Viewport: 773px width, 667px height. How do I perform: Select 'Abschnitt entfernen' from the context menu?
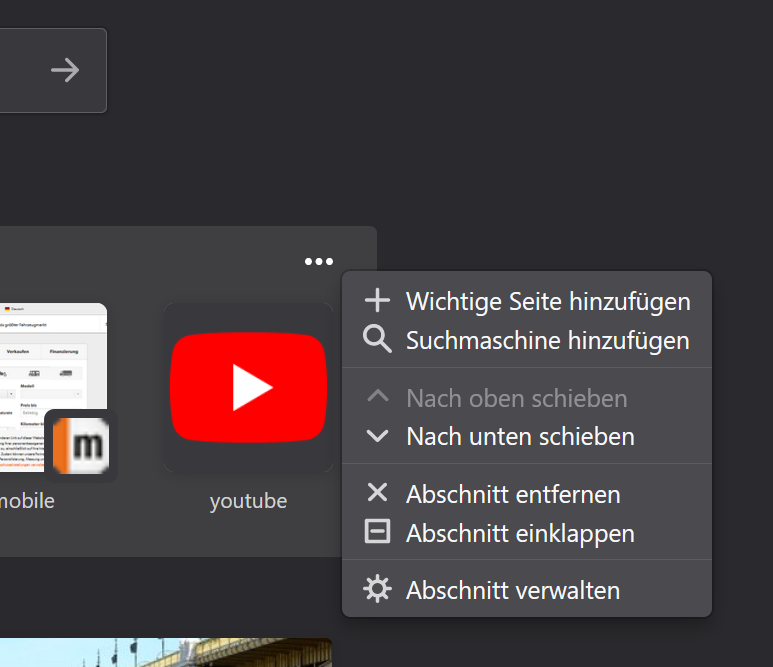pos(527,494)
